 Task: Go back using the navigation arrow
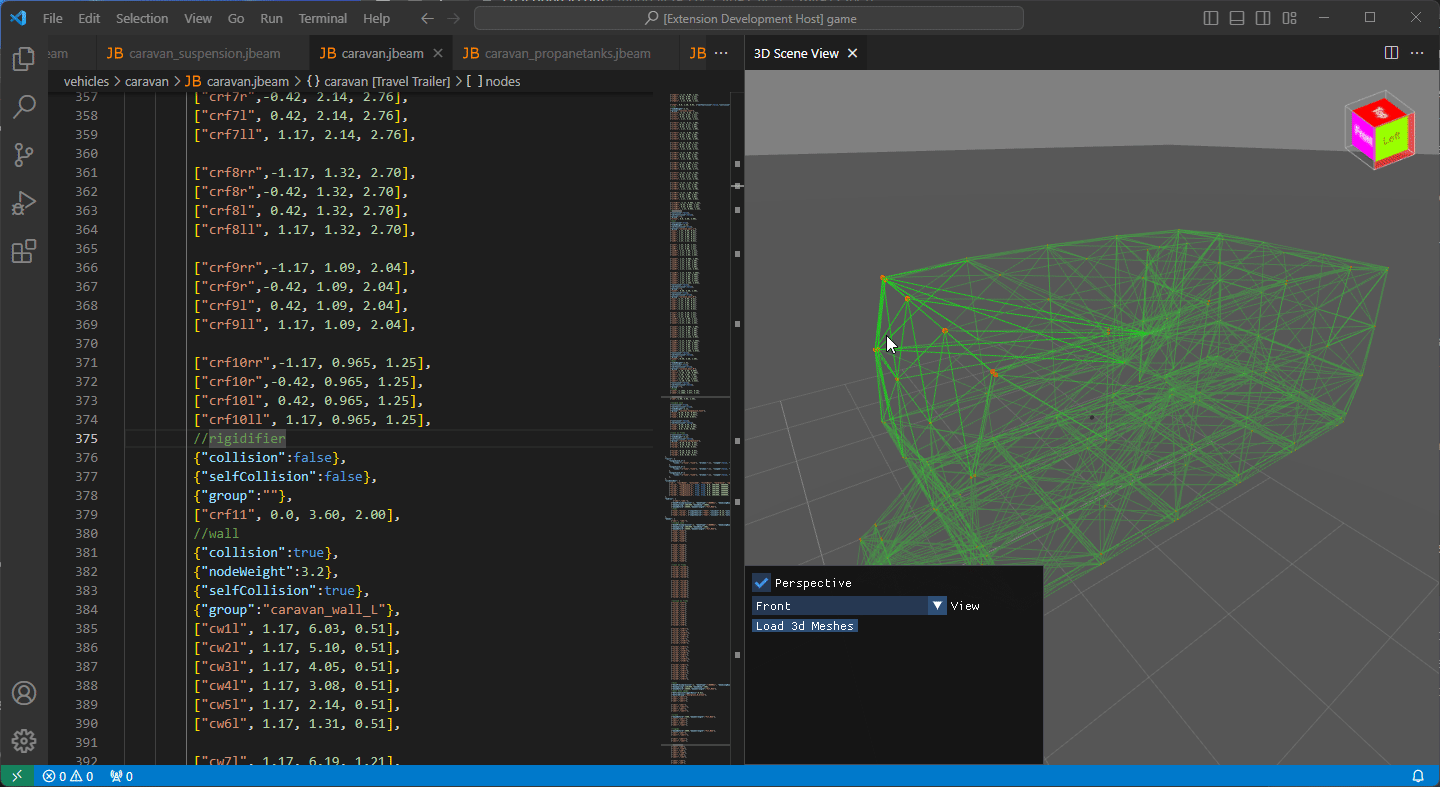(428, 18)
